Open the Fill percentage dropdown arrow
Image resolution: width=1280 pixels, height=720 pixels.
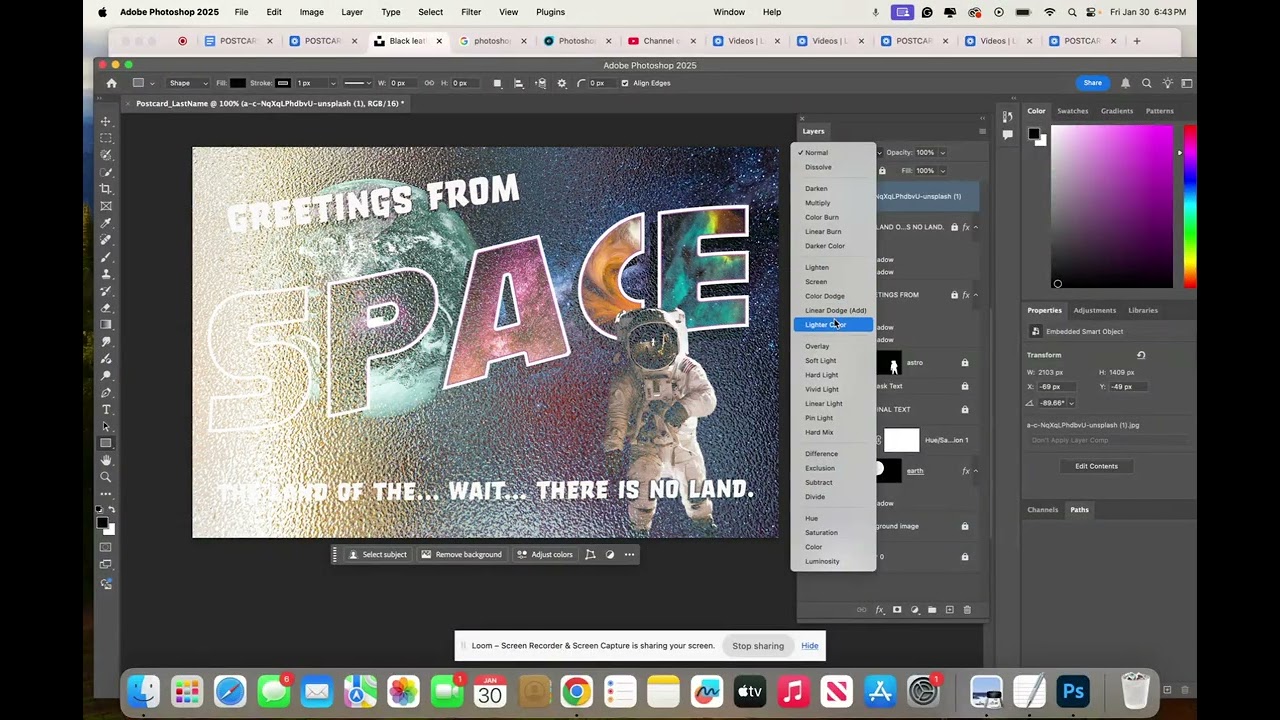[942, 171]
